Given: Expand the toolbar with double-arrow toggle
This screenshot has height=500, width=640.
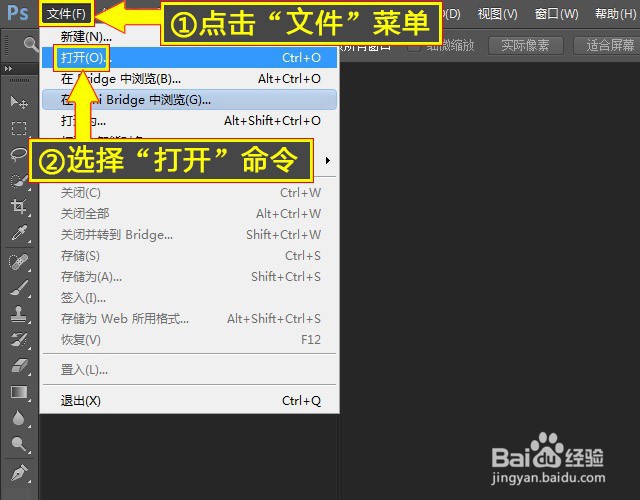Looking at the screenshot, I should pos(8,69).
